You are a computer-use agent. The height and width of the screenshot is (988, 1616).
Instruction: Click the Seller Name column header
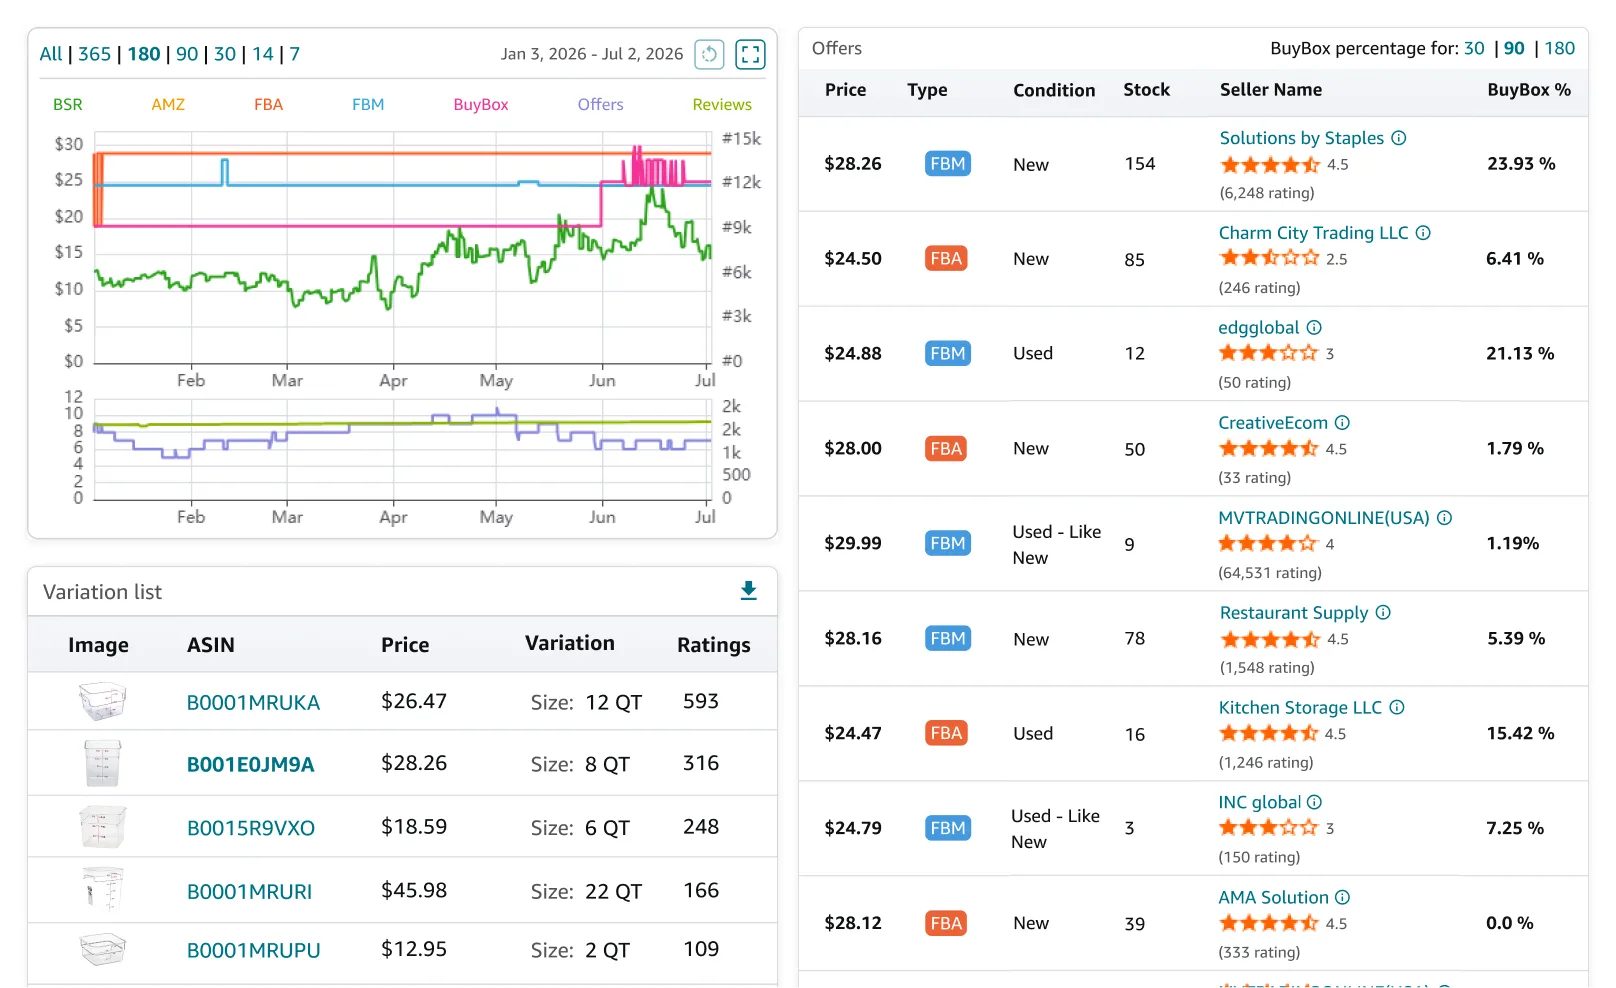coord(1271,90)
